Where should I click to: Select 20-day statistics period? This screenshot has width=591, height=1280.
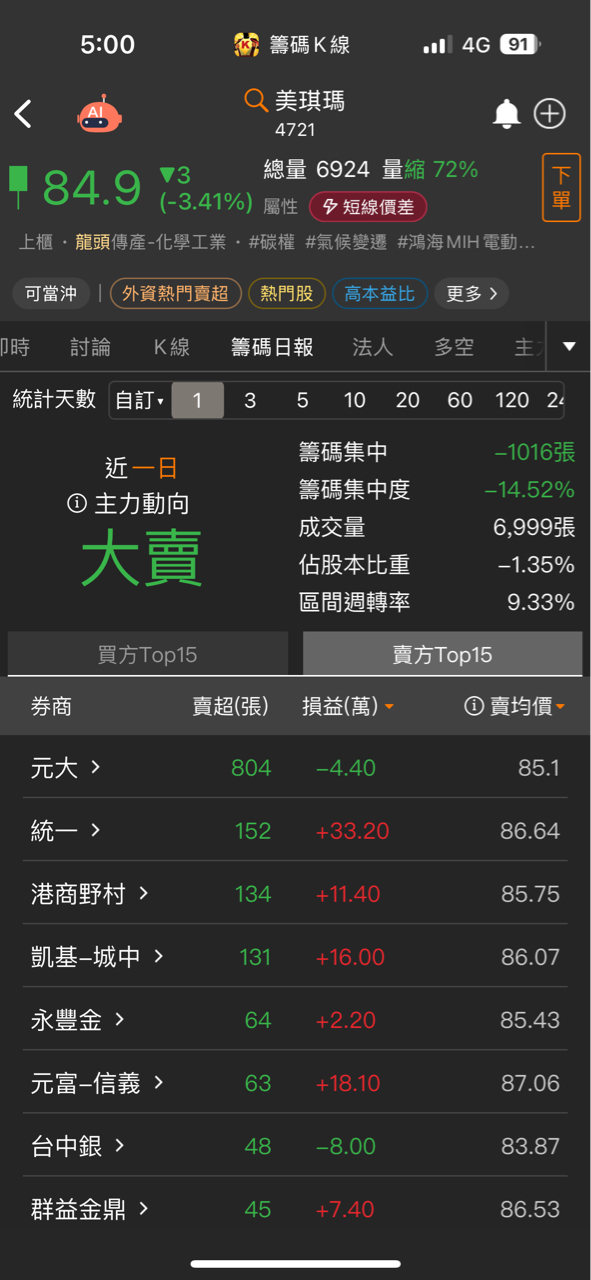[407, 401]
